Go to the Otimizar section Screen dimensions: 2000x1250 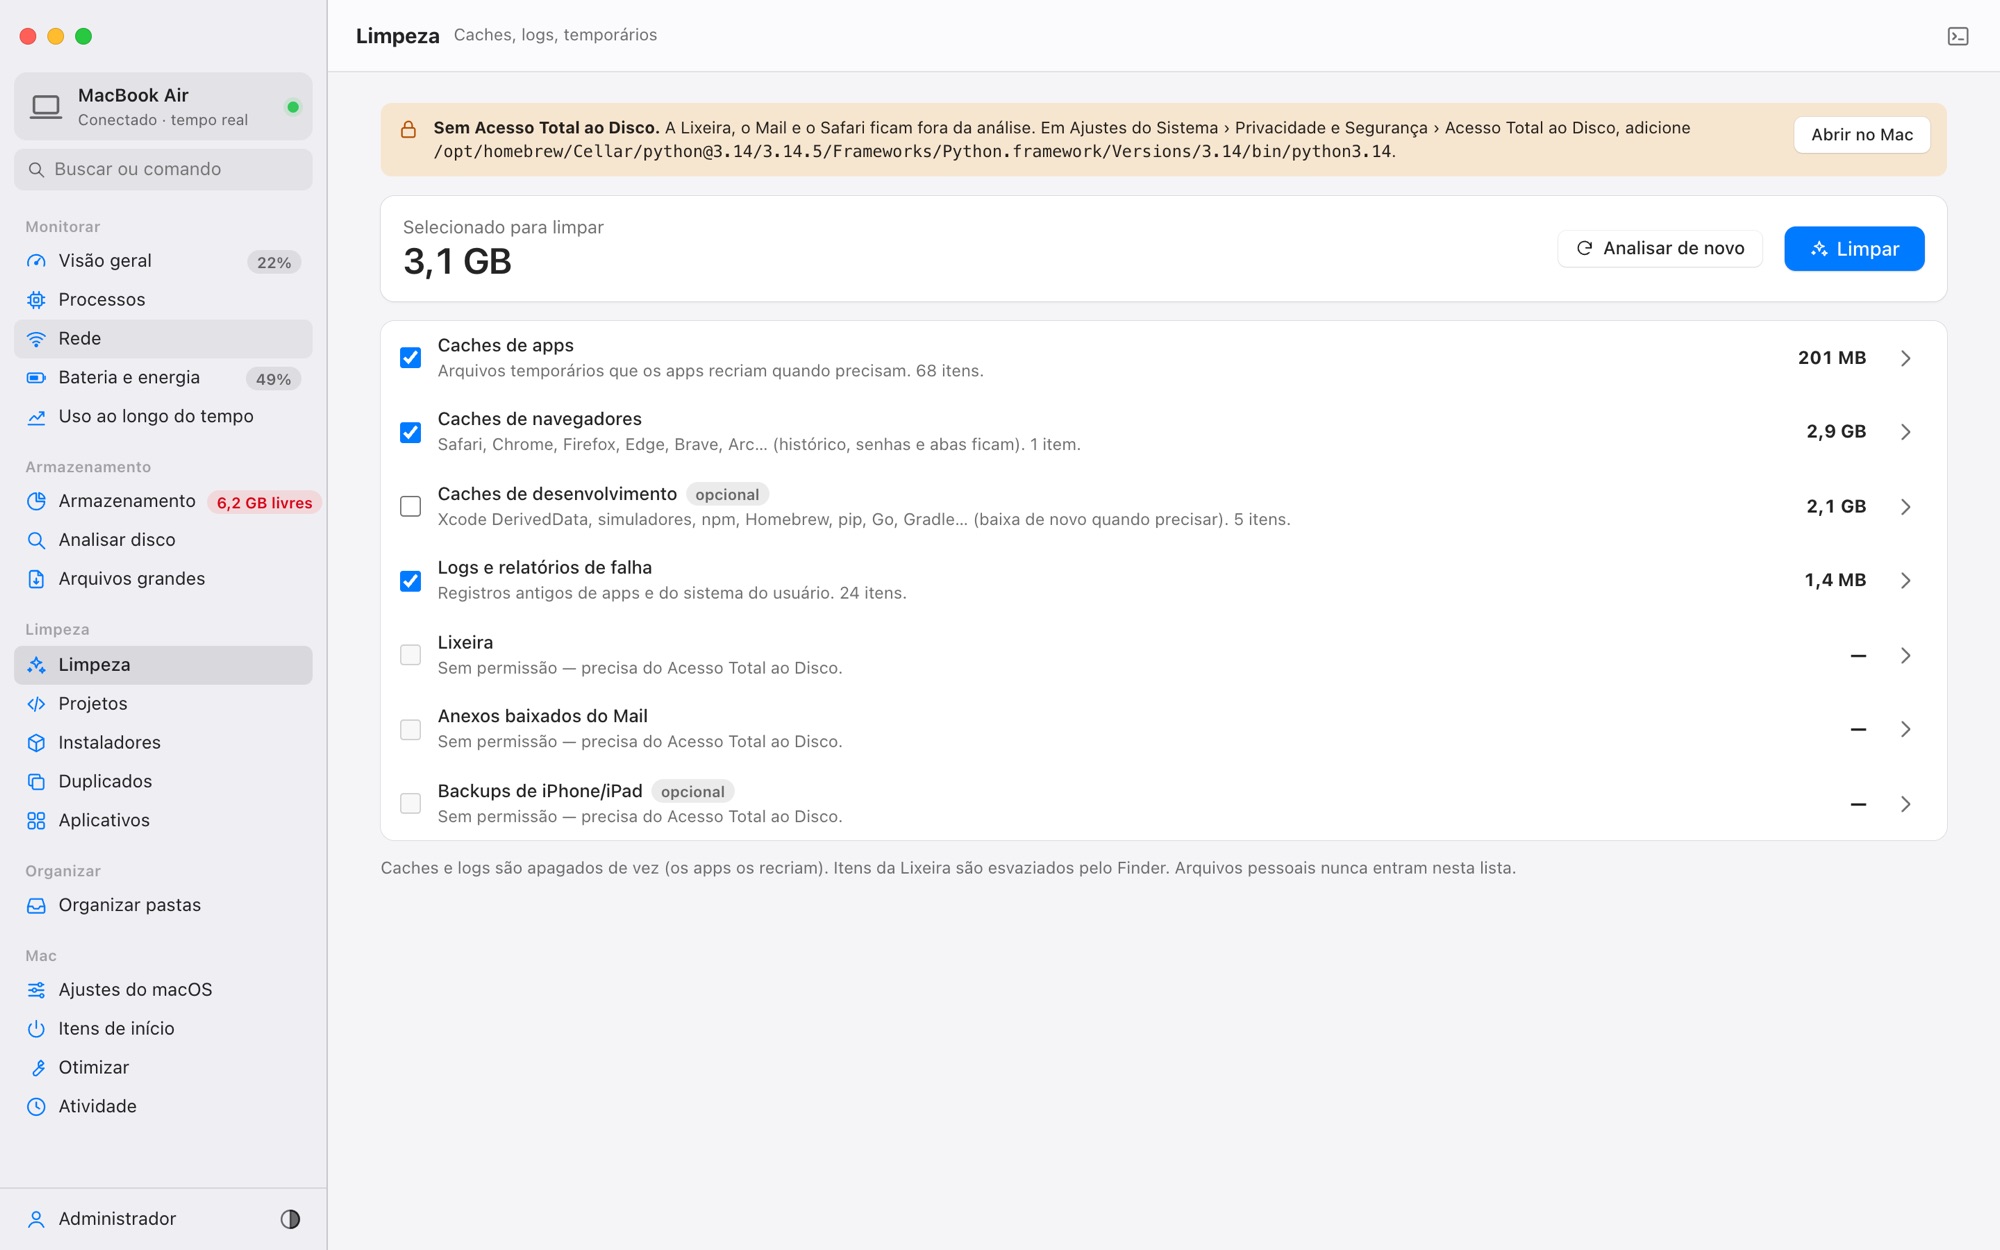[163, 1068]
